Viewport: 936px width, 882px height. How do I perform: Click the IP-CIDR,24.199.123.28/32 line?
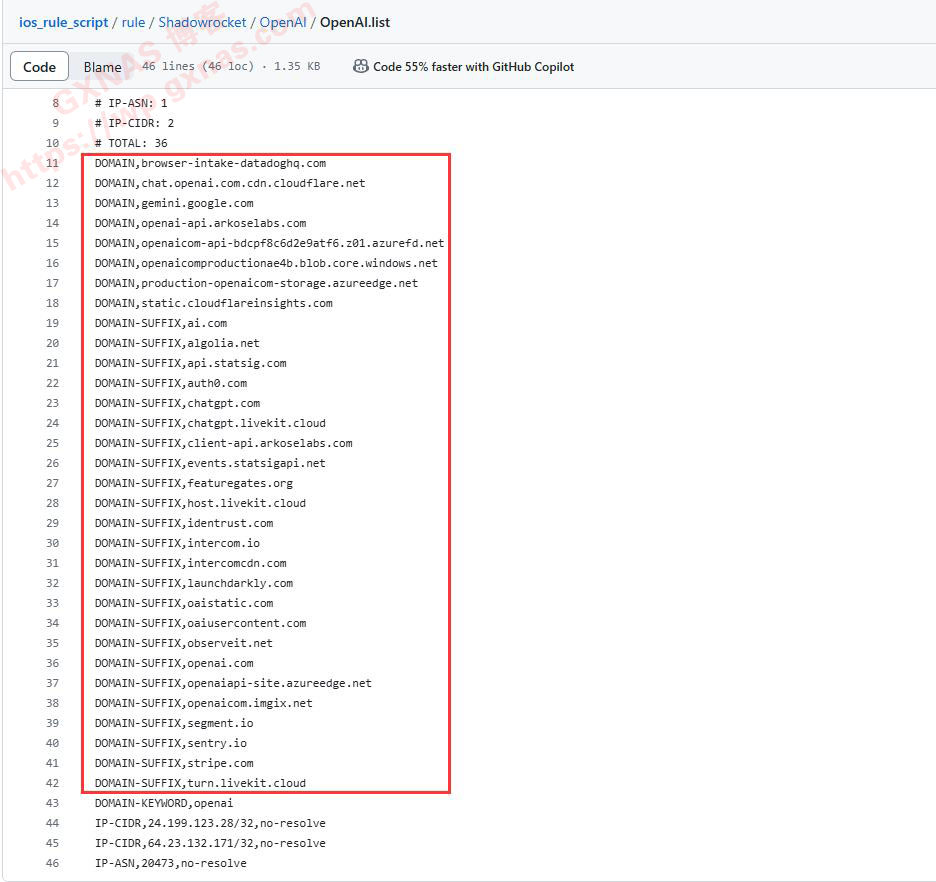(210, 823)
